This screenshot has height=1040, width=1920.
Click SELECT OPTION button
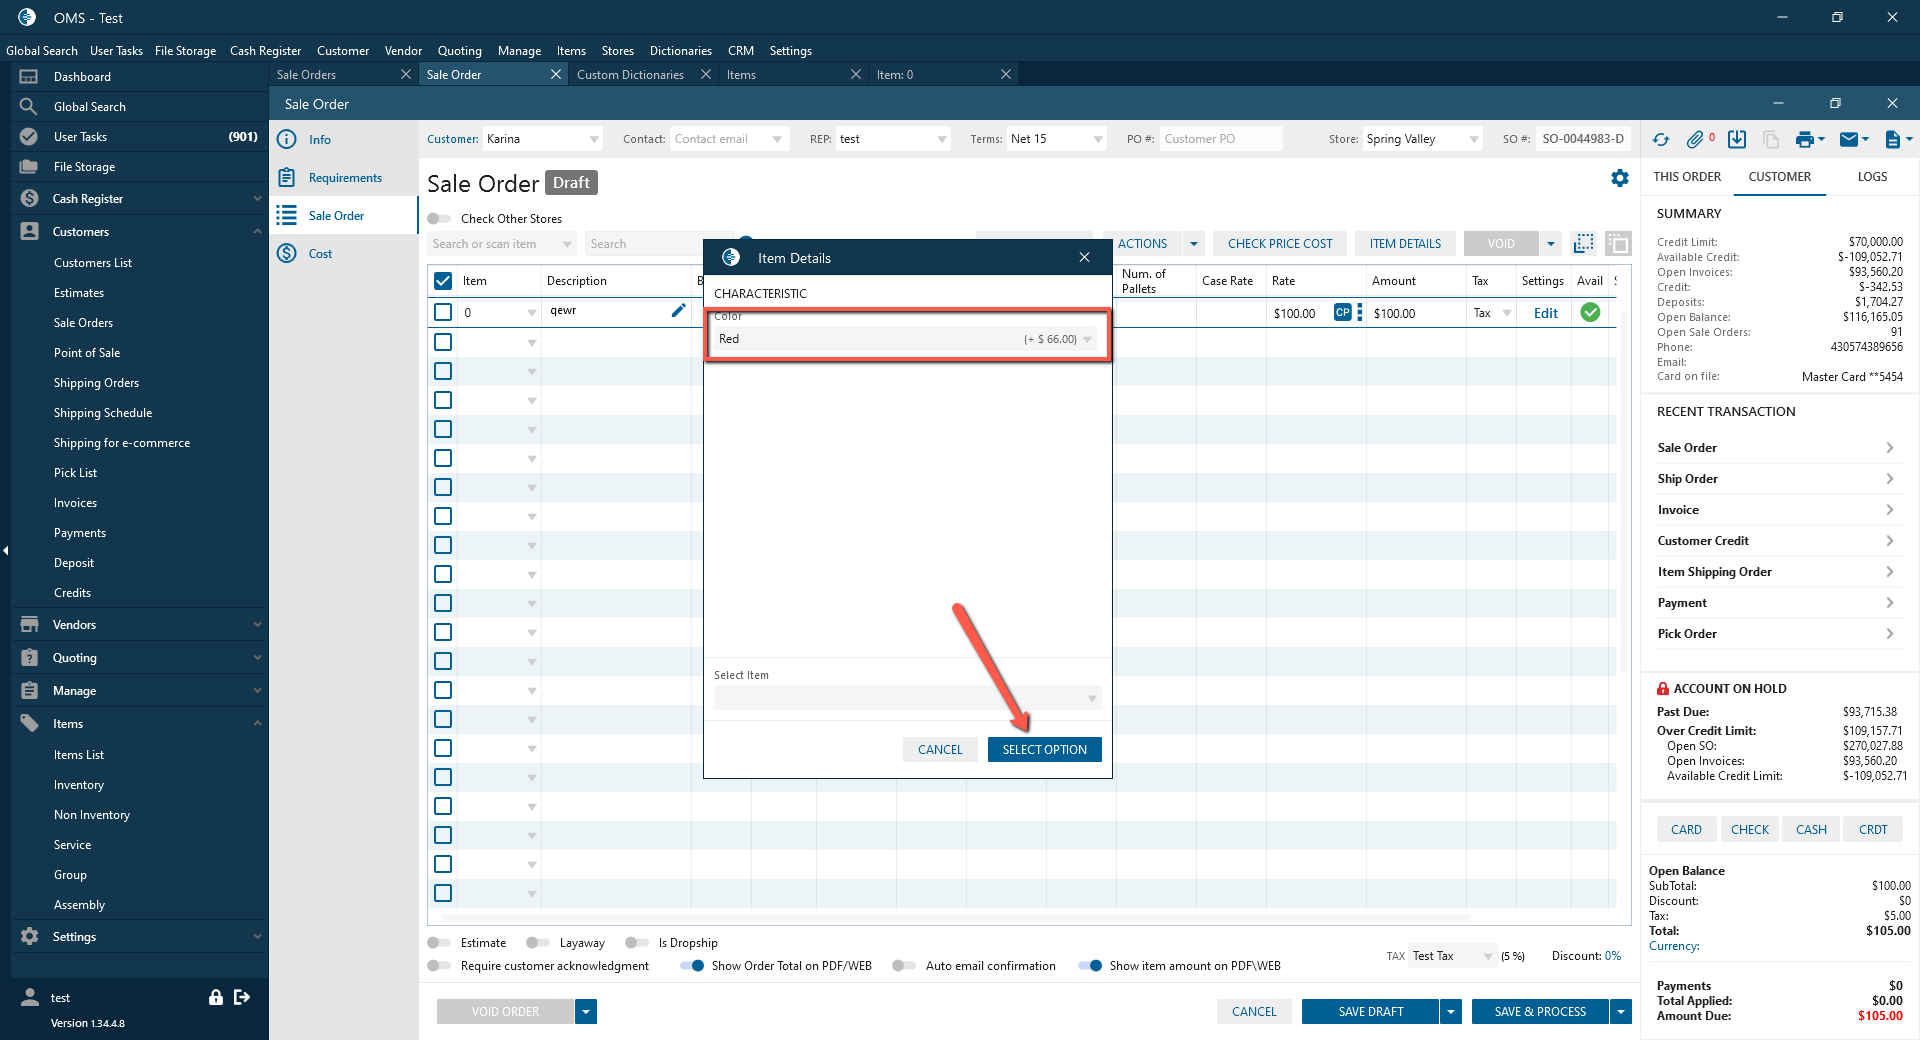tap(1045, 750)
